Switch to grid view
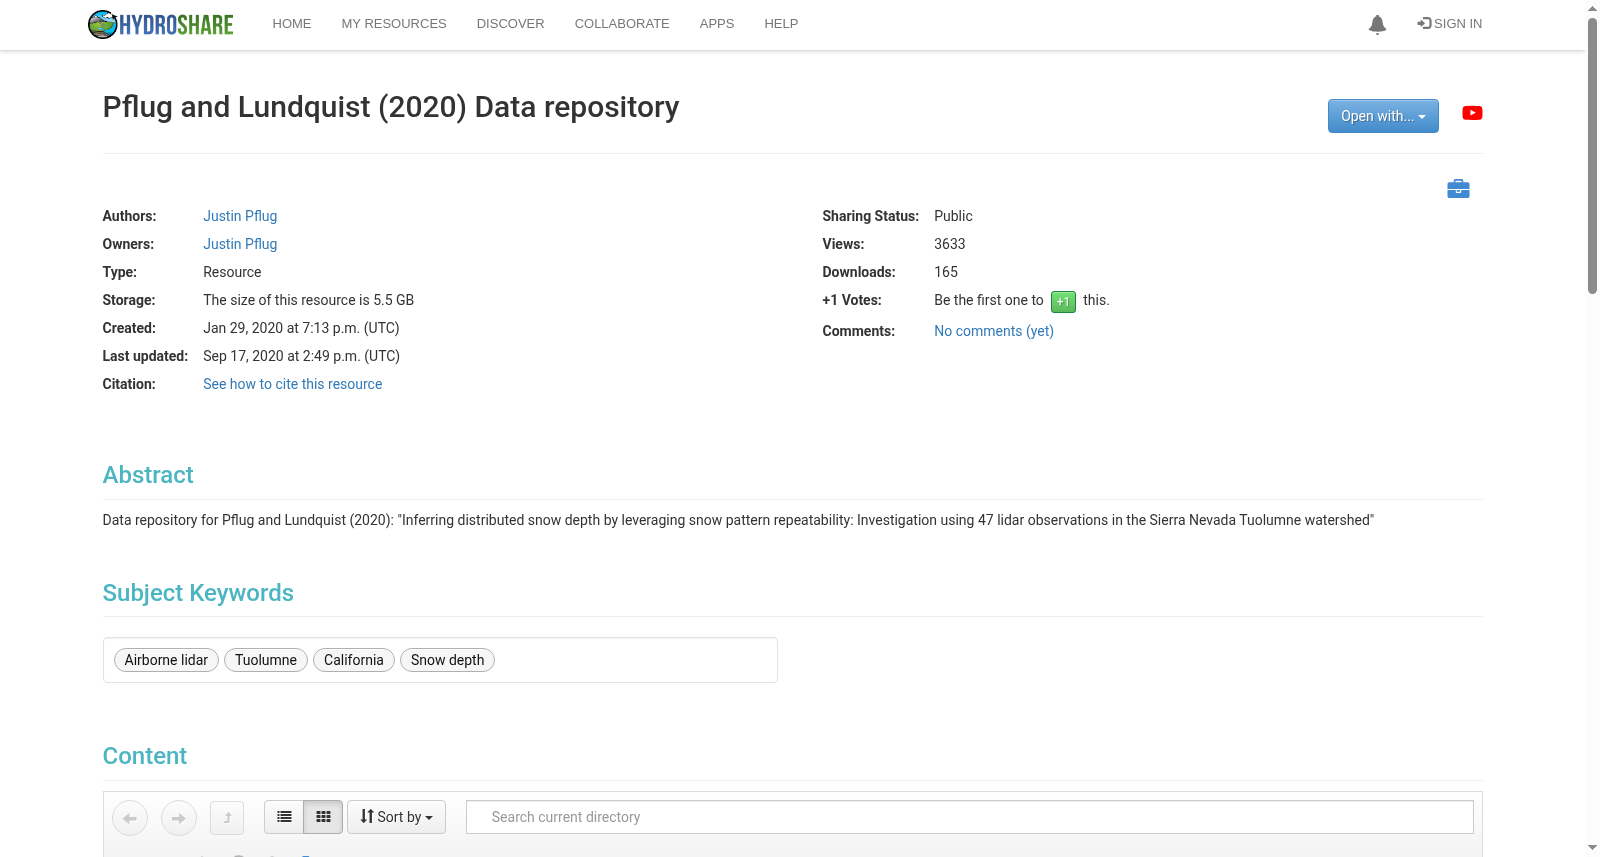 click(323, 817)
